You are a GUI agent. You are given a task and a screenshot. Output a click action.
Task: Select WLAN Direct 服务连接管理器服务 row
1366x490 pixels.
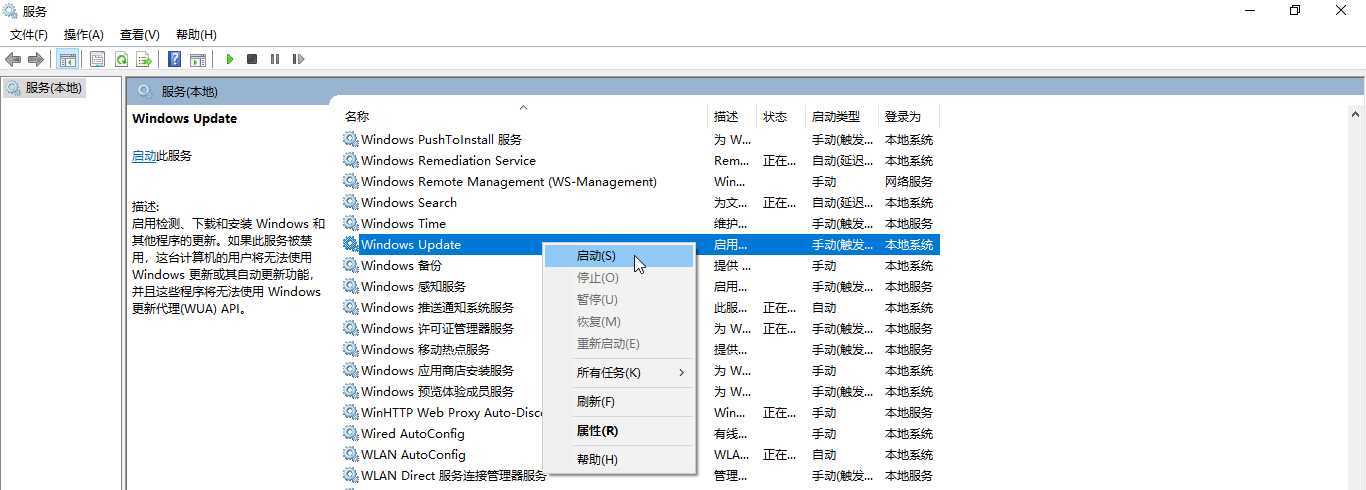[x=639, y=475]
